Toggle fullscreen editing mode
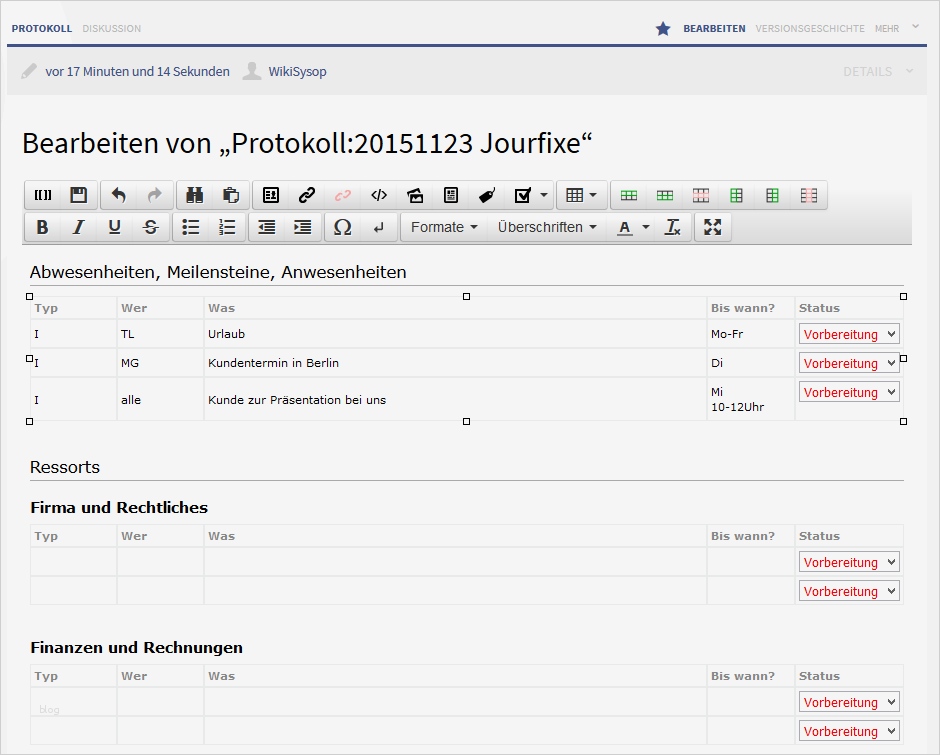 click(x=712, y=227)
